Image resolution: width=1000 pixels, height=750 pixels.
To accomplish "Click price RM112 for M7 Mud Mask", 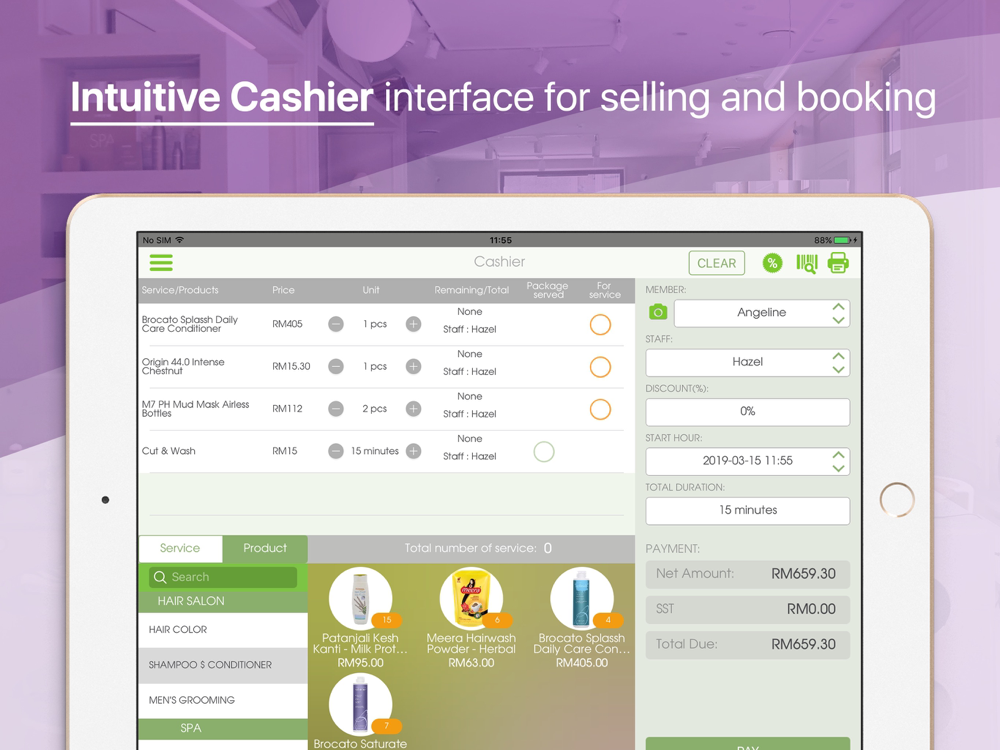I will tap(287, 409).
